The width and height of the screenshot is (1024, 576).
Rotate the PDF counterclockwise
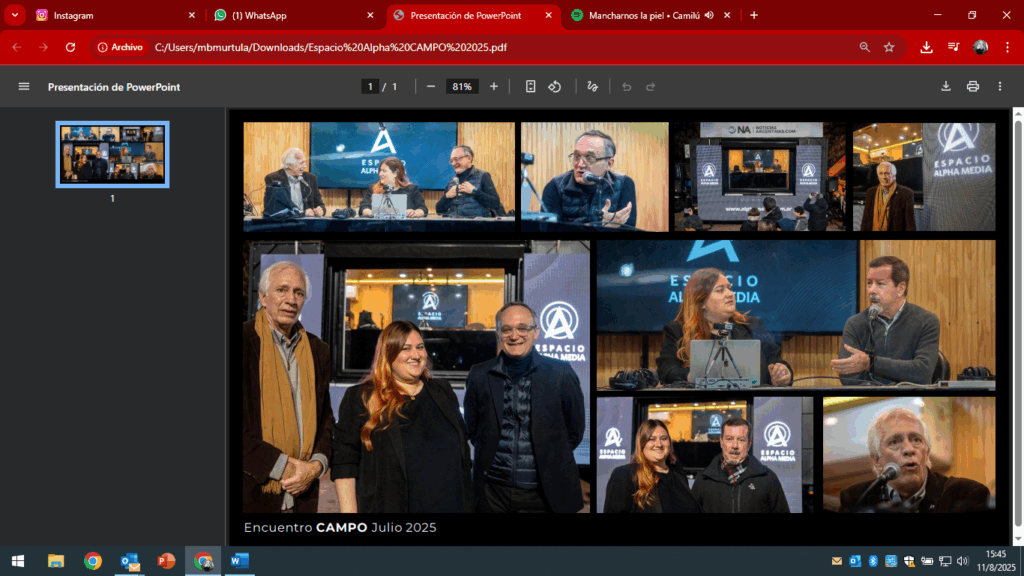(x=555, y=87)
